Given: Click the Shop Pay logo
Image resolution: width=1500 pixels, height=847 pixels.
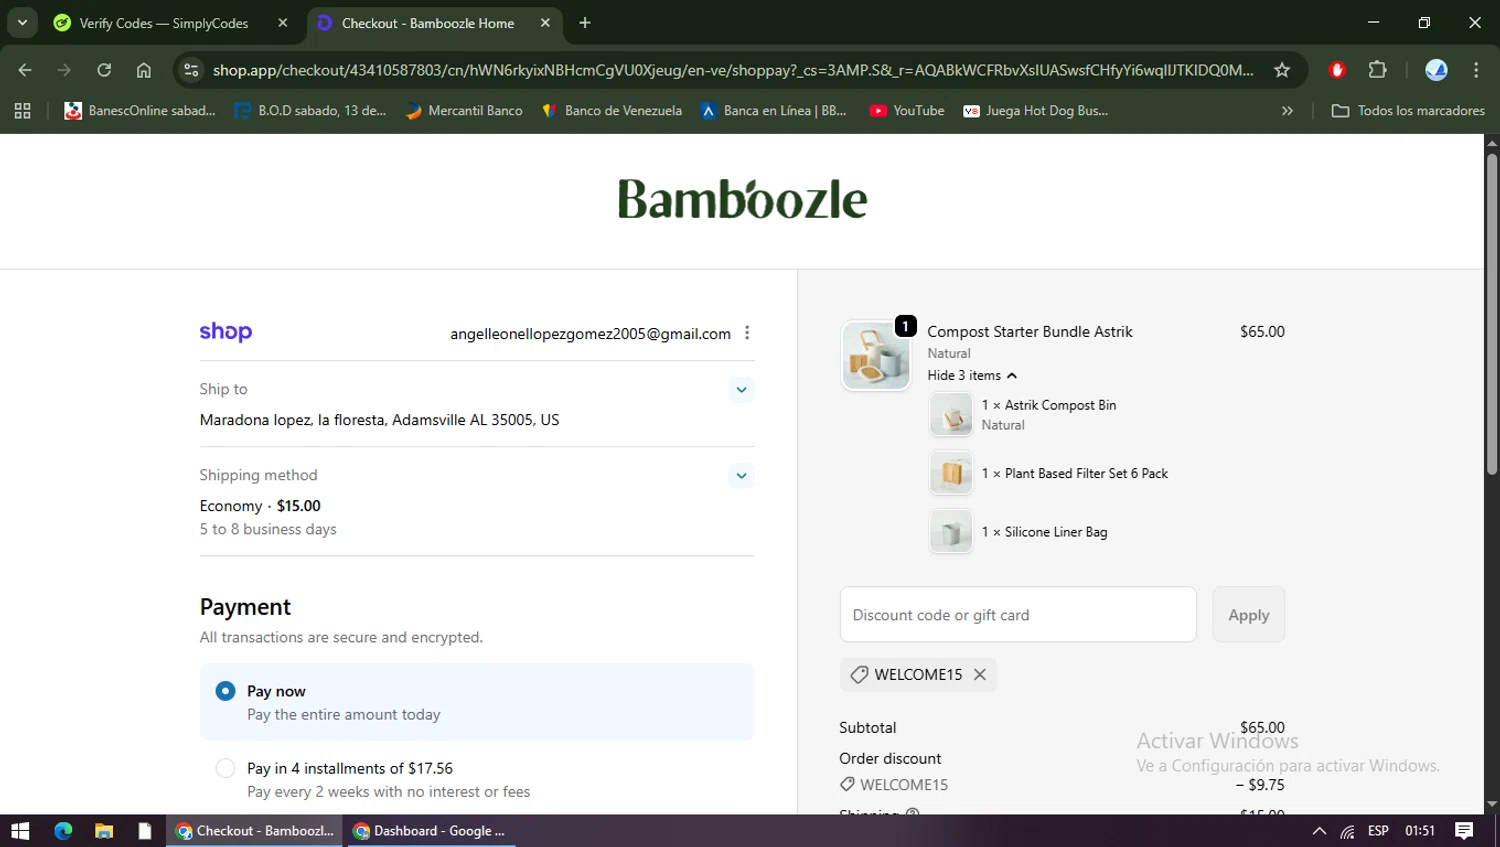Looking at the screenshot, I should pos(226,332).
